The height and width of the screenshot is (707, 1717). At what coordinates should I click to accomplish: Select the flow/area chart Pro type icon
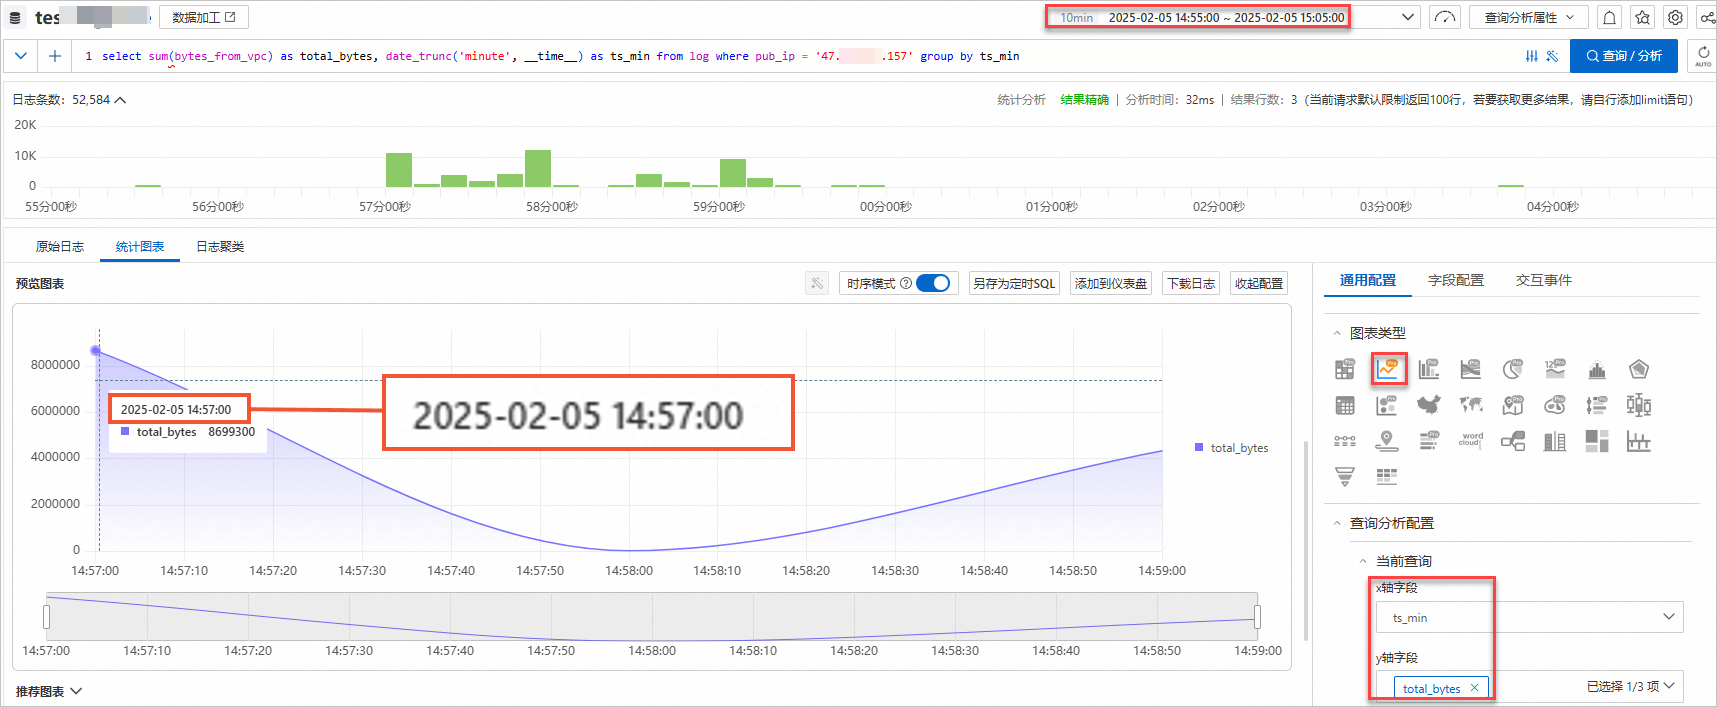coord(1471,369)
